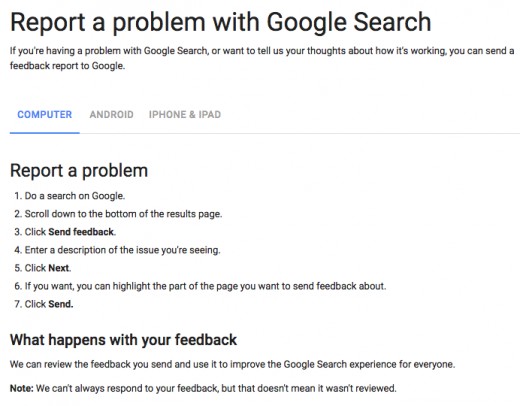The width and height of the screenshot is (520, 406).
Task: Click the 'Report a problem with Google Search' title
Action: pos(221,22)
